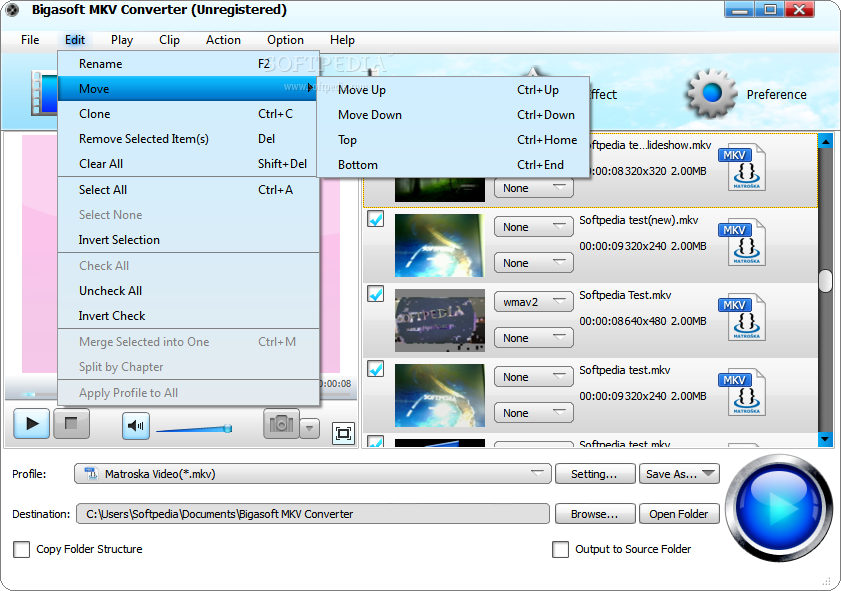Select thumbnail of Softpedia test(new).mkv

pos(440,245)
